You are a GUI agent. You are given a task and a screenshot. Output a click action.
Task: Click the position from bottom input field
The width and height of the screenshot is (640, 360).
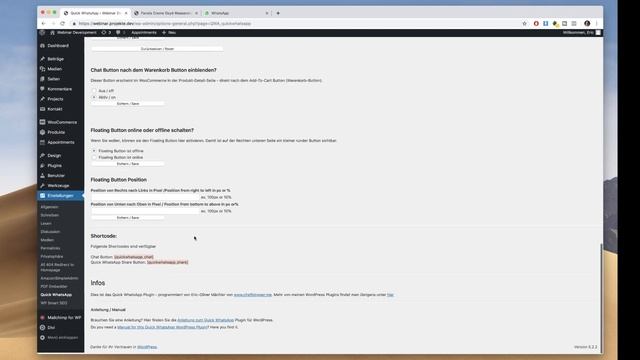145,211
